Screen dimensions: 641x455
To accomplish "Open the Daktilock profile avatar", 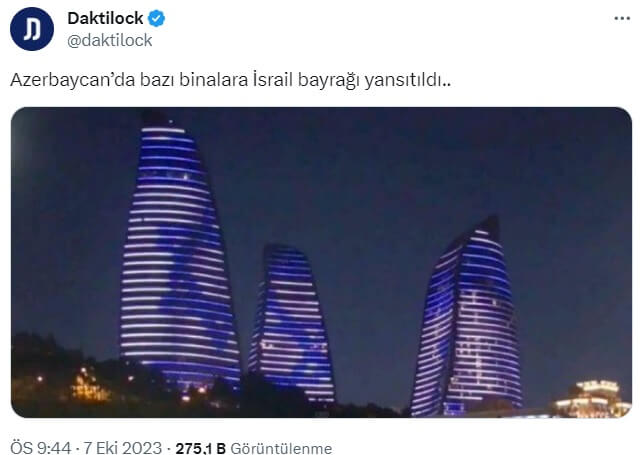I will pyautogui.click(x=31, y=29).
